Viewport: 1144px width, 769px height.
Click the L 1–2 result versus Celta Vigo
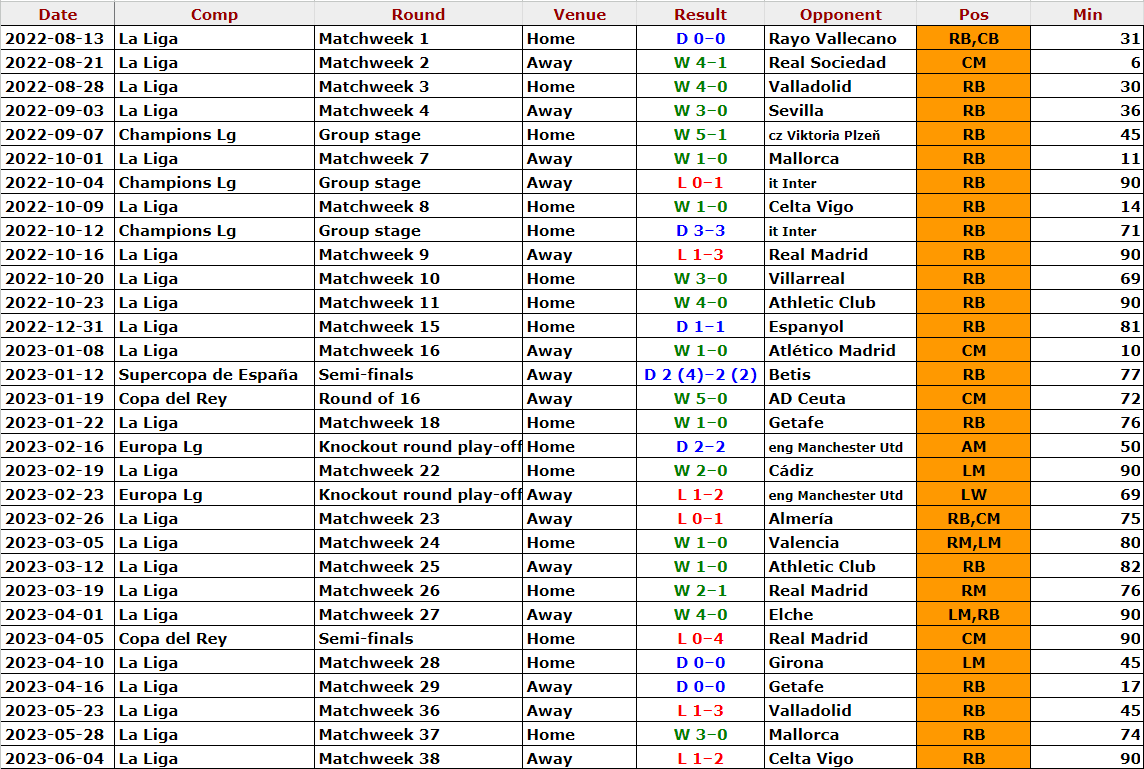coord(700,758)
